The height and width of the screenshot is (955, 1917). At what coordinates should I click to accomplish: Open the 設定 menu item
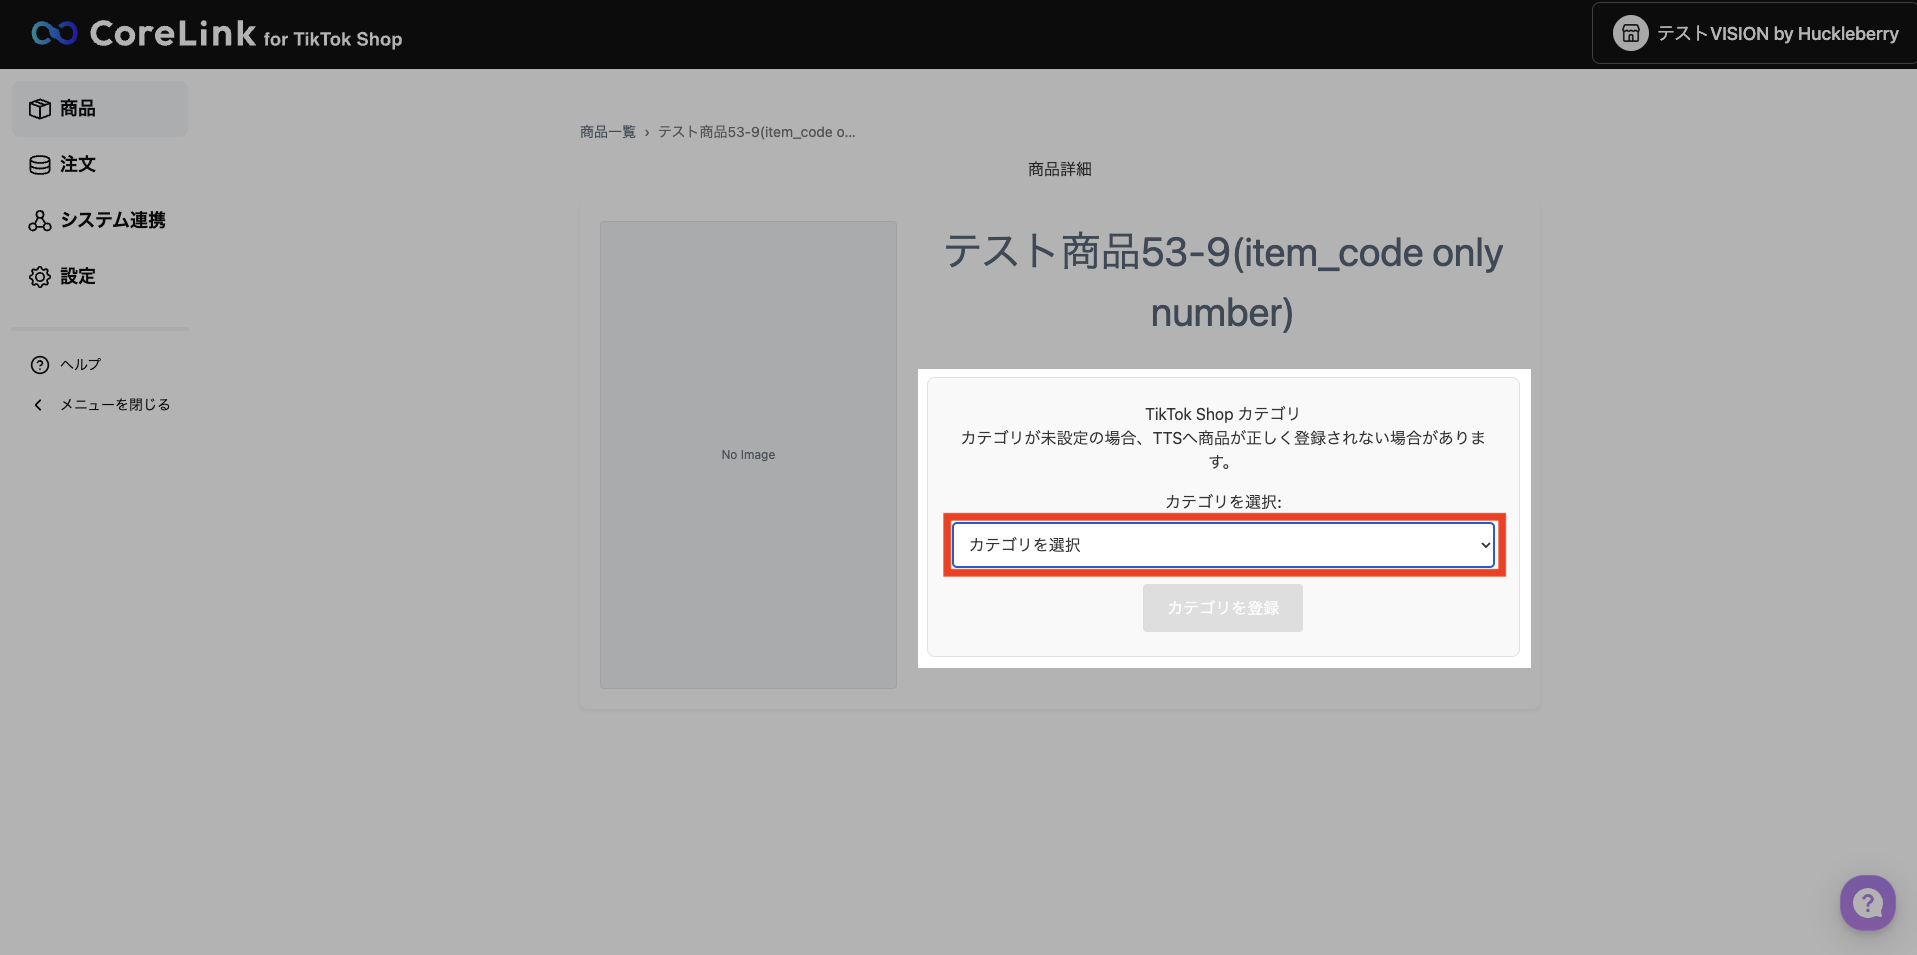pyautogui.click(x=100, y=277)
